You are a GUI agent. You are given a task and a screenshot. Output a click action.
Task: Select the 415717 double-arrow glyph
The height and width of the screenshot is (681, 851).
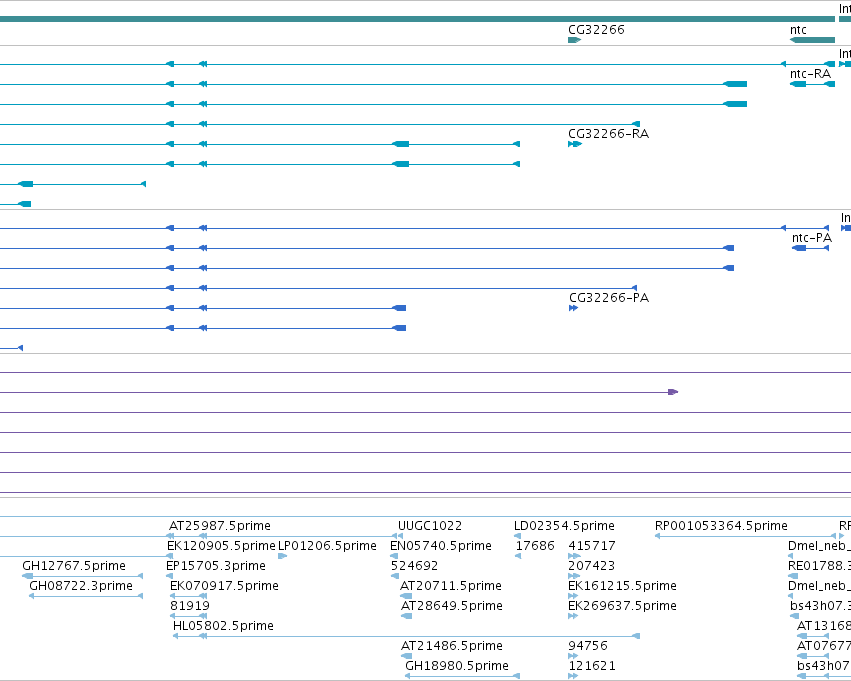574,556
